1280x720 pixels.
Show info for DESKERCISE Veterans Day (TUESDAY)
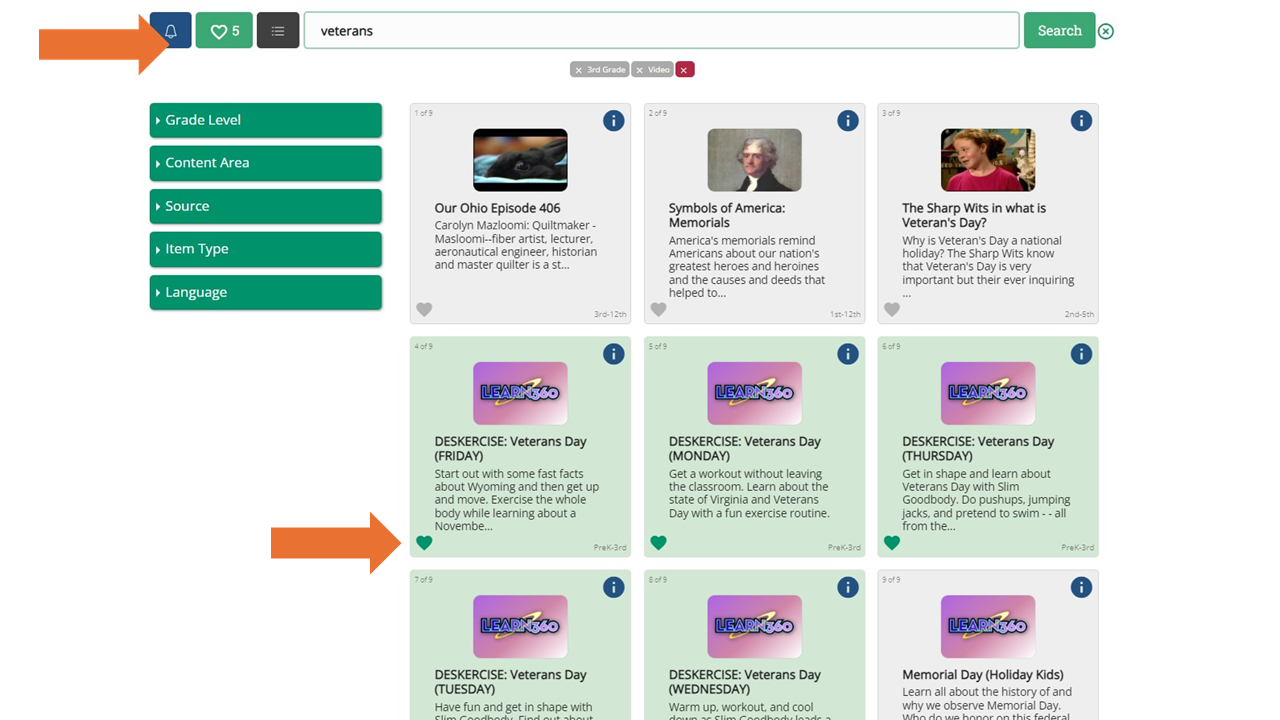click(614, 588)
